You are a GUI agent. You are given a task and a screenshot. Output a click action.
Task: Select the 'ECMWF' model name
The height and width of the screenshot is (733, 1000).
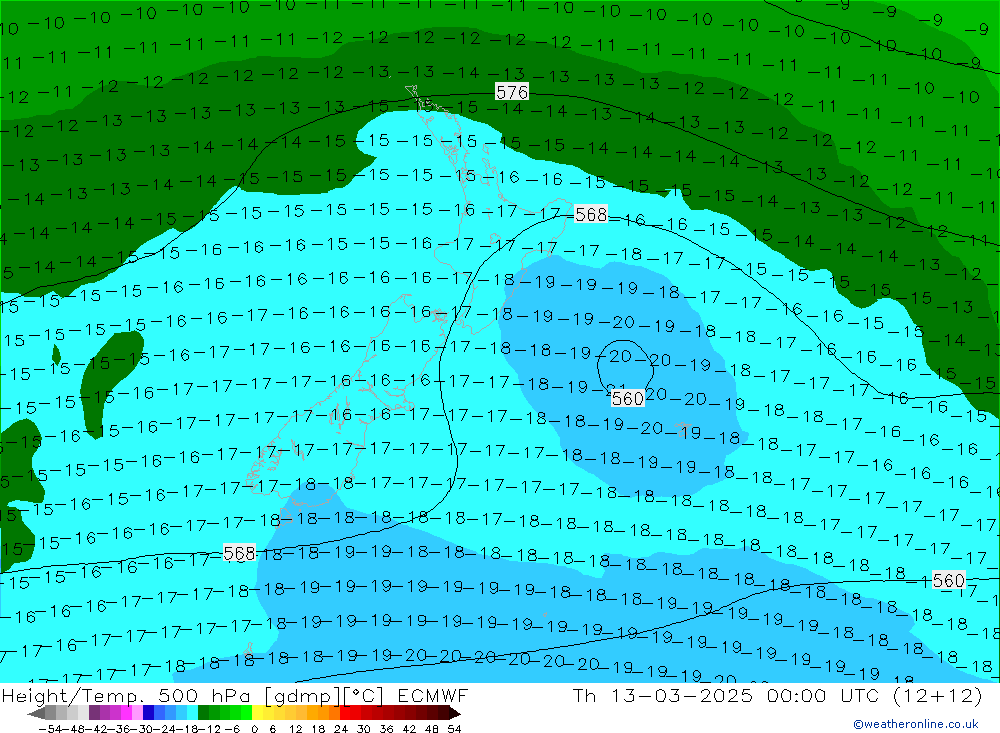pyautogui.click(x=432, y=695)
